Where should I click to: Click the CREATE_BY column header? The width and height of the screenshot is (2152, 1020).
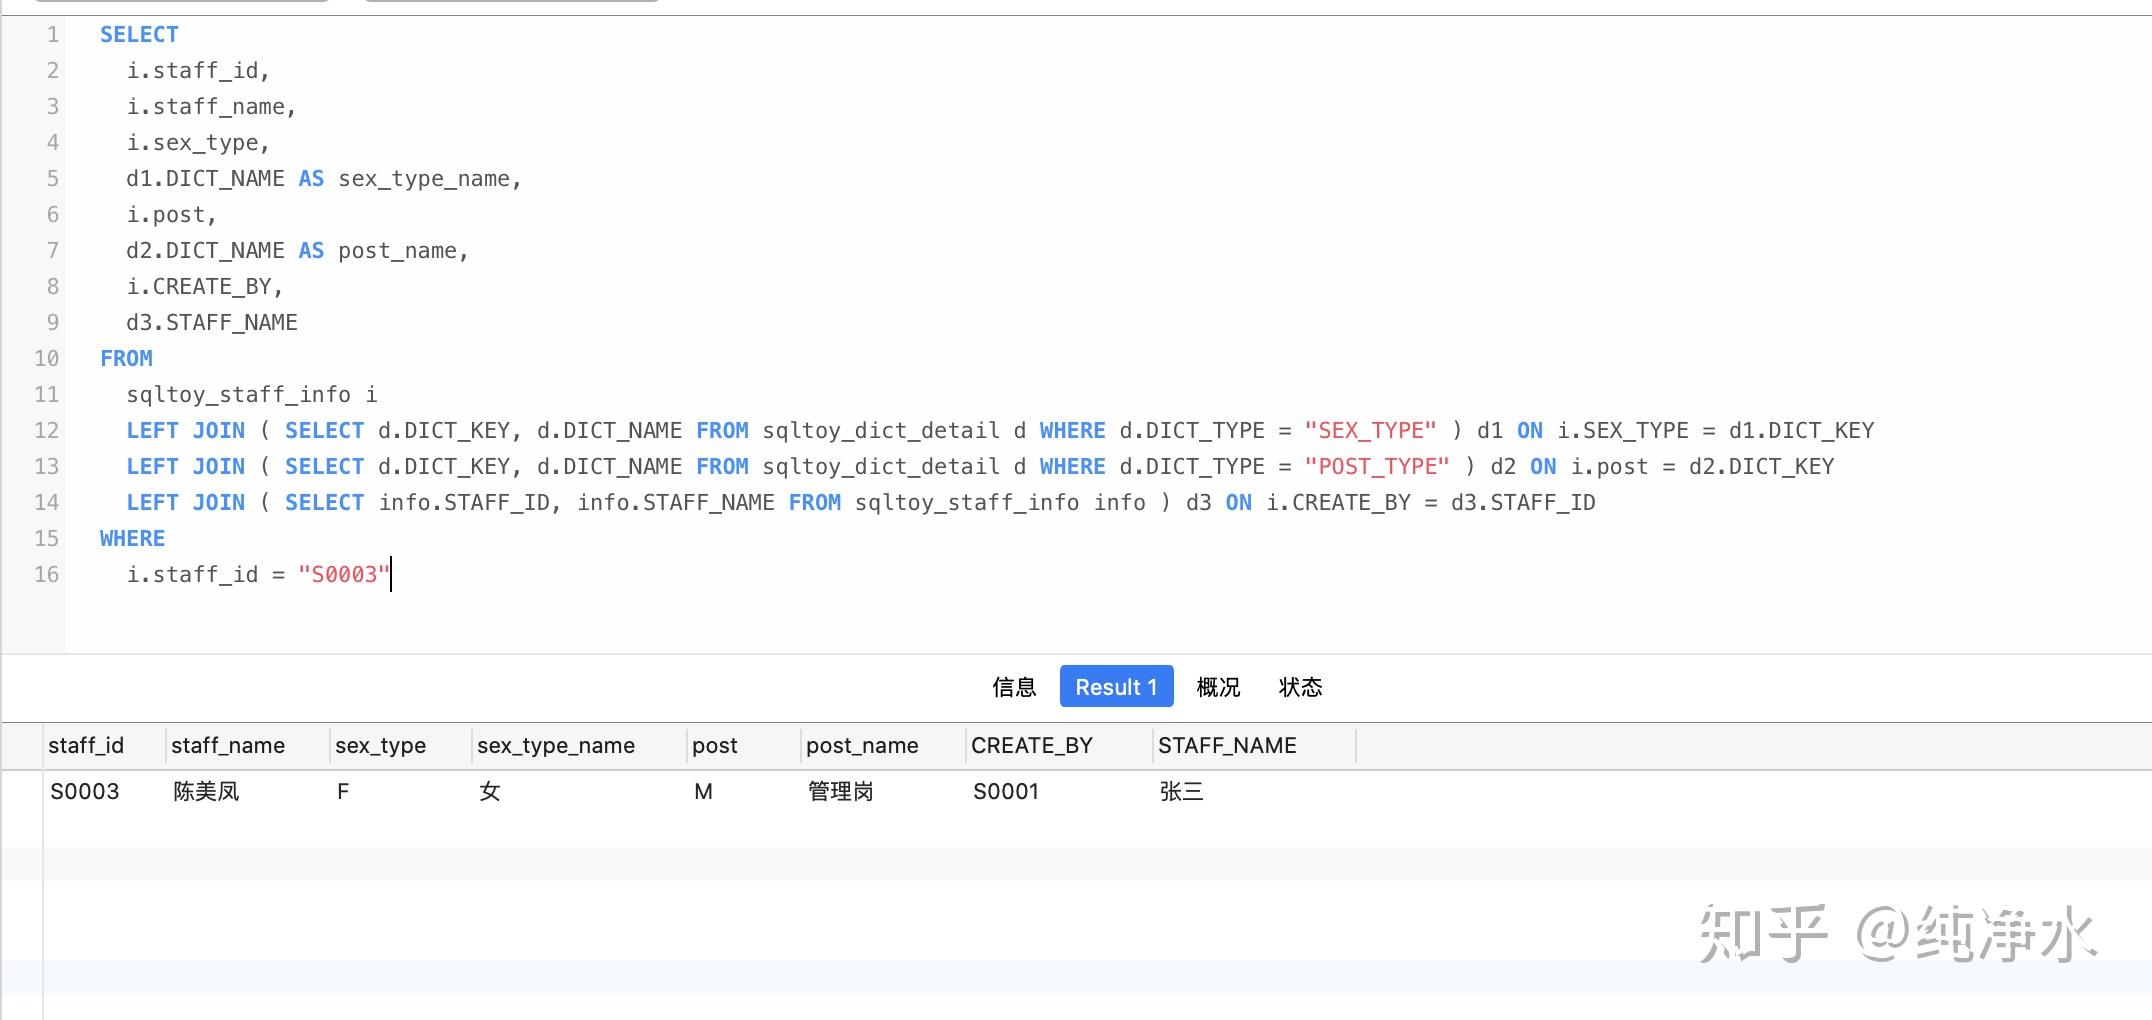(x=1032, y=745)
